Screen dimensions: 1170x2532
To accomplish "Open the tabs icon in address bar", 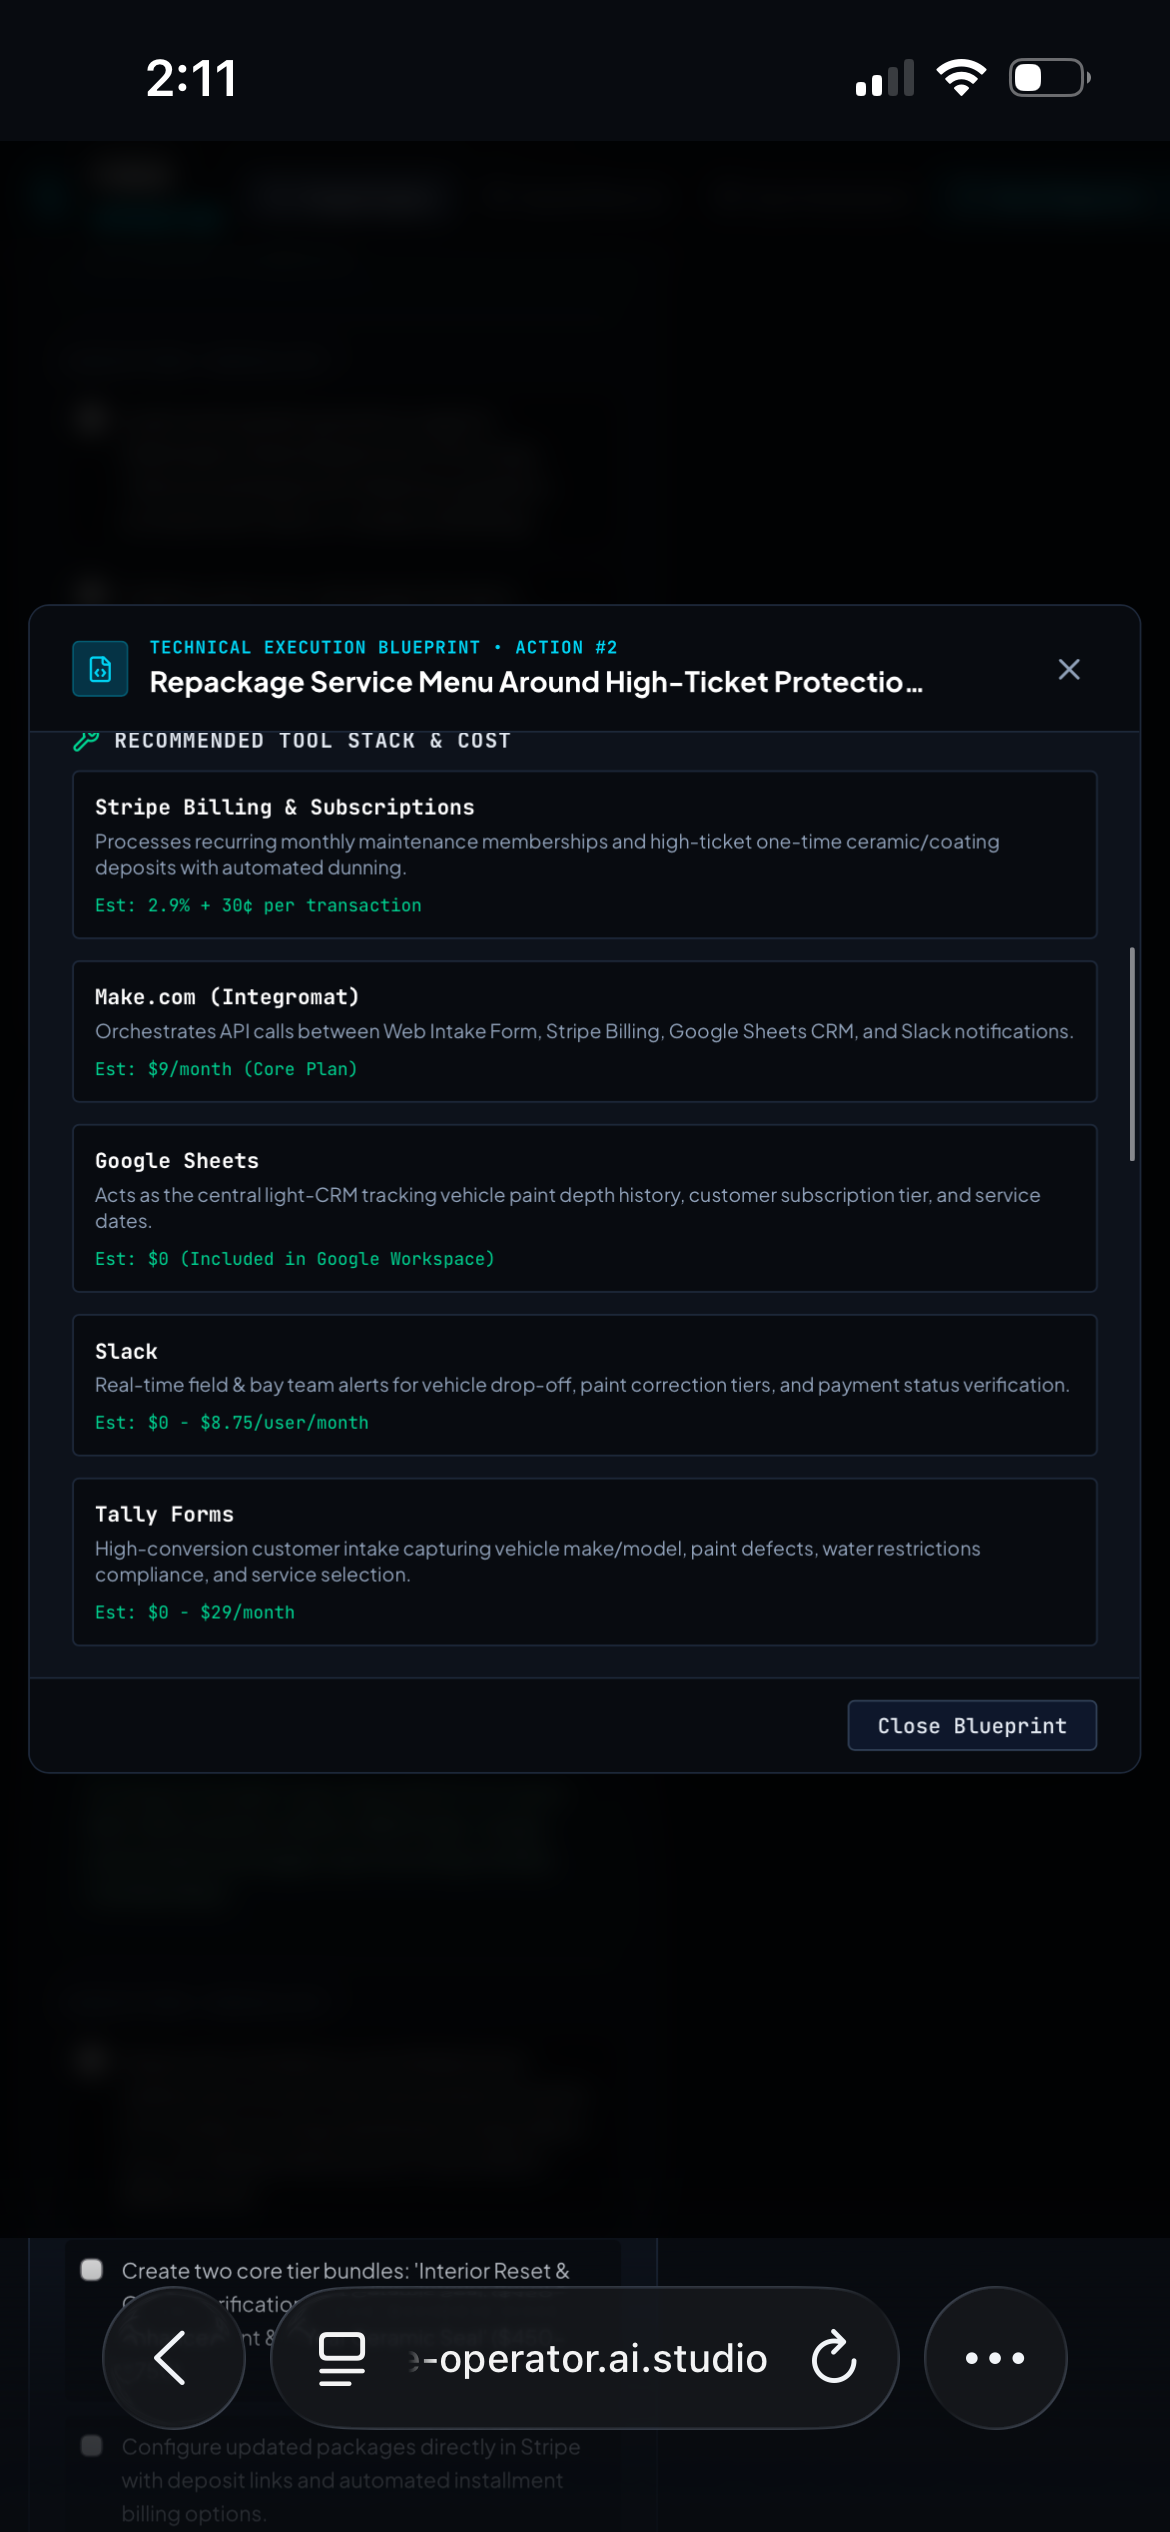I will coord(342,2357).
